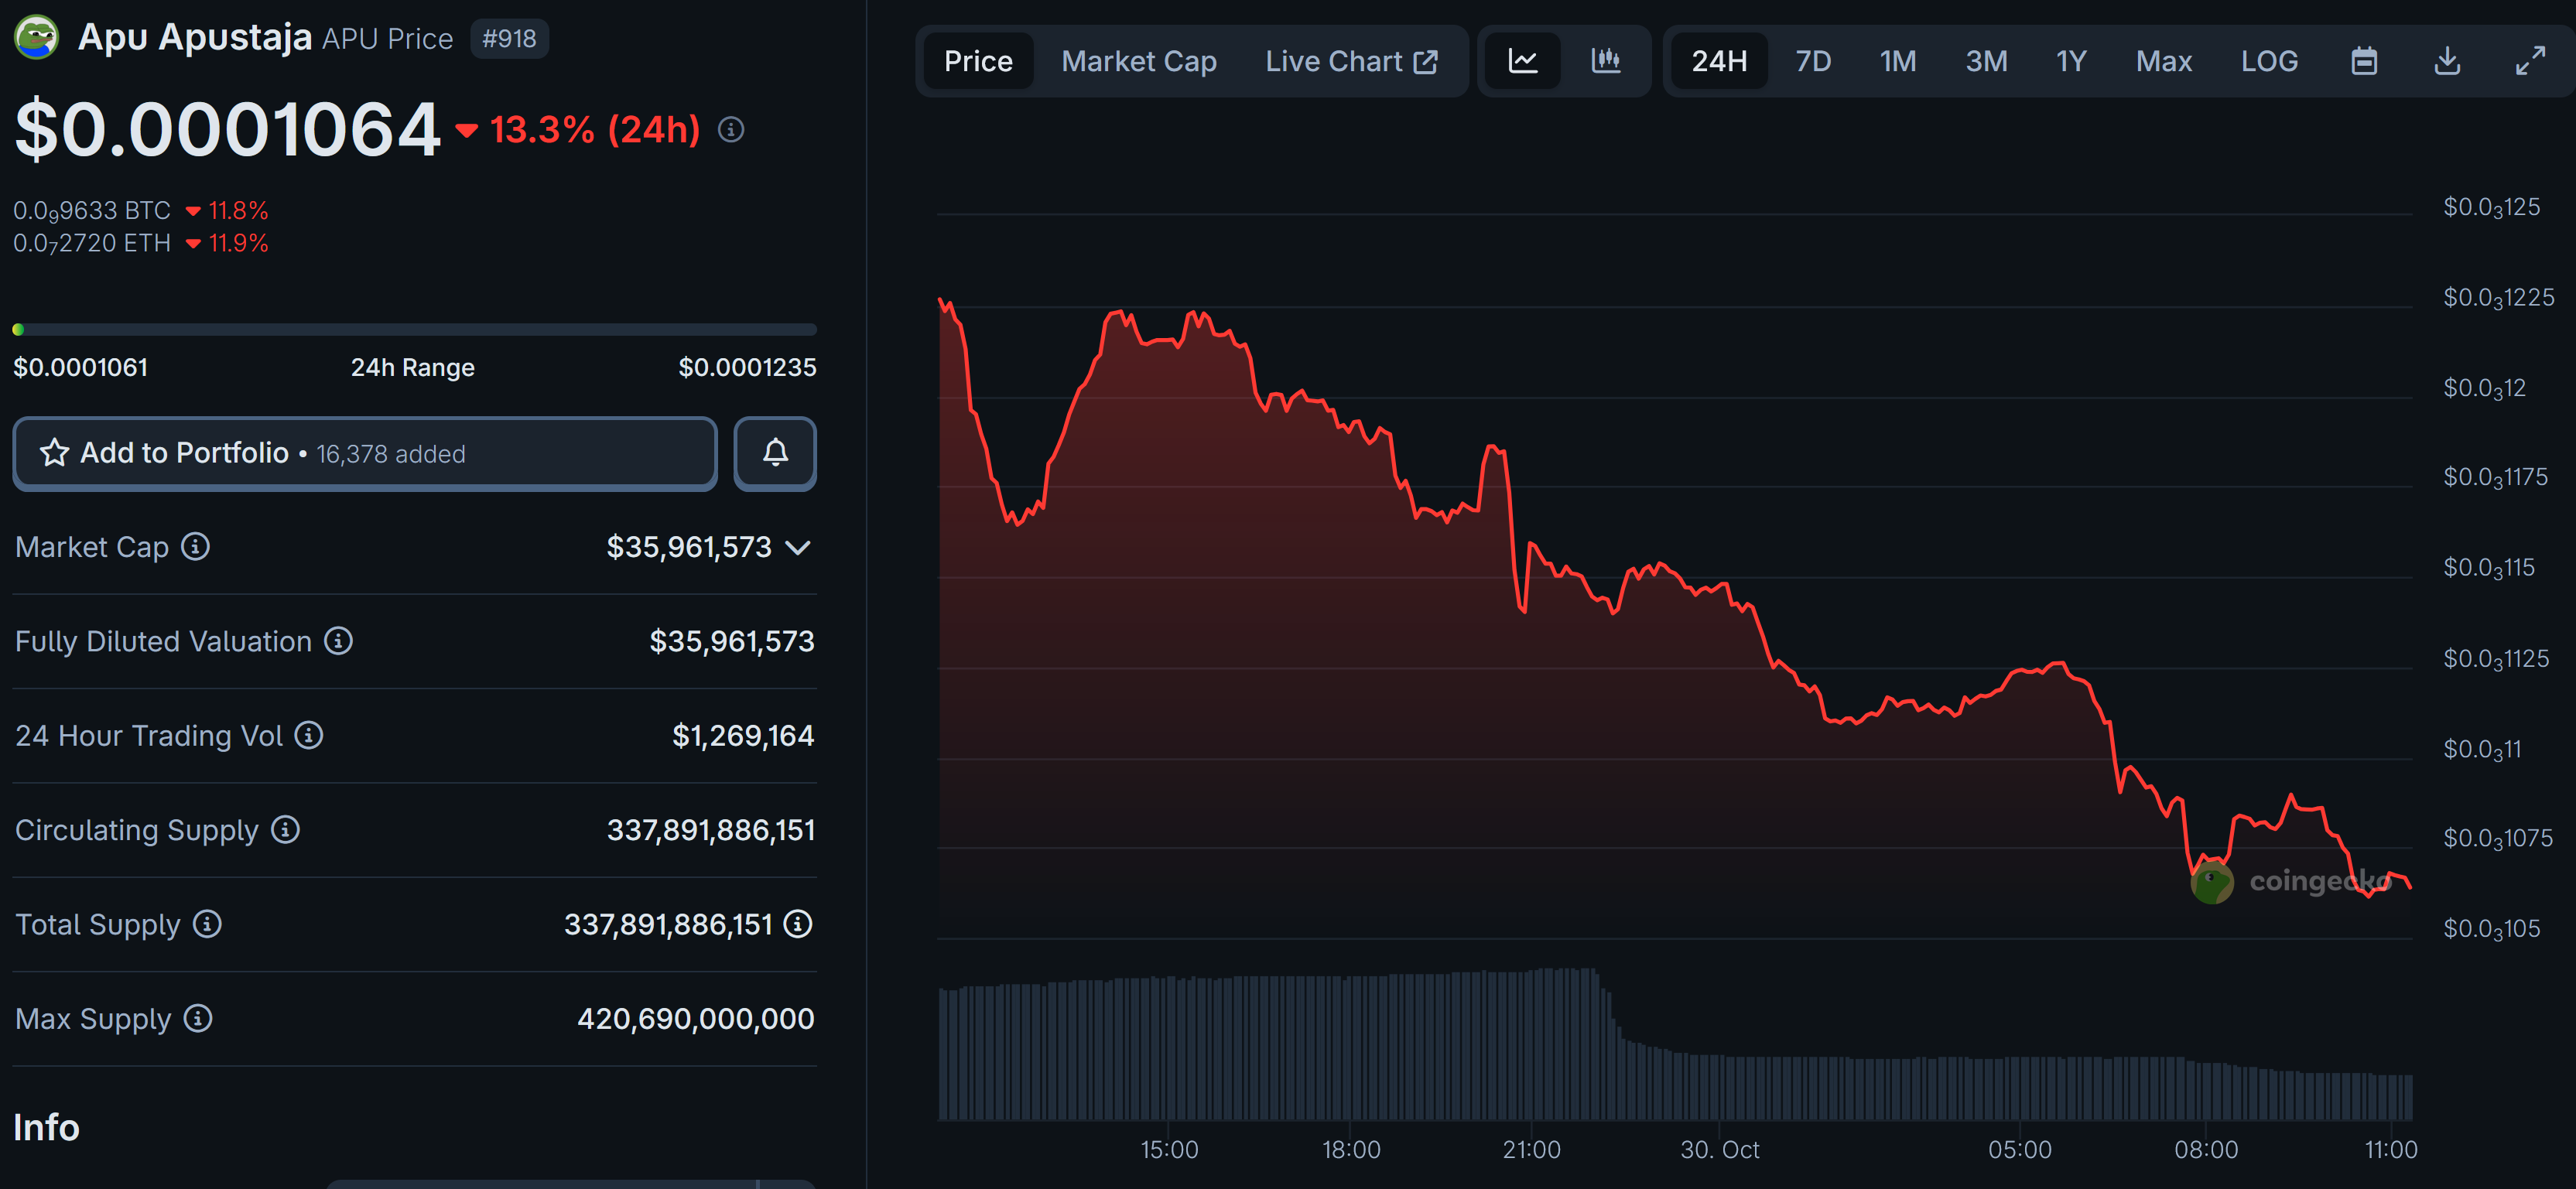Click the info icon beside Market Cap
This screenshot has width=2576, height=1189.
[x=195, y=546]
